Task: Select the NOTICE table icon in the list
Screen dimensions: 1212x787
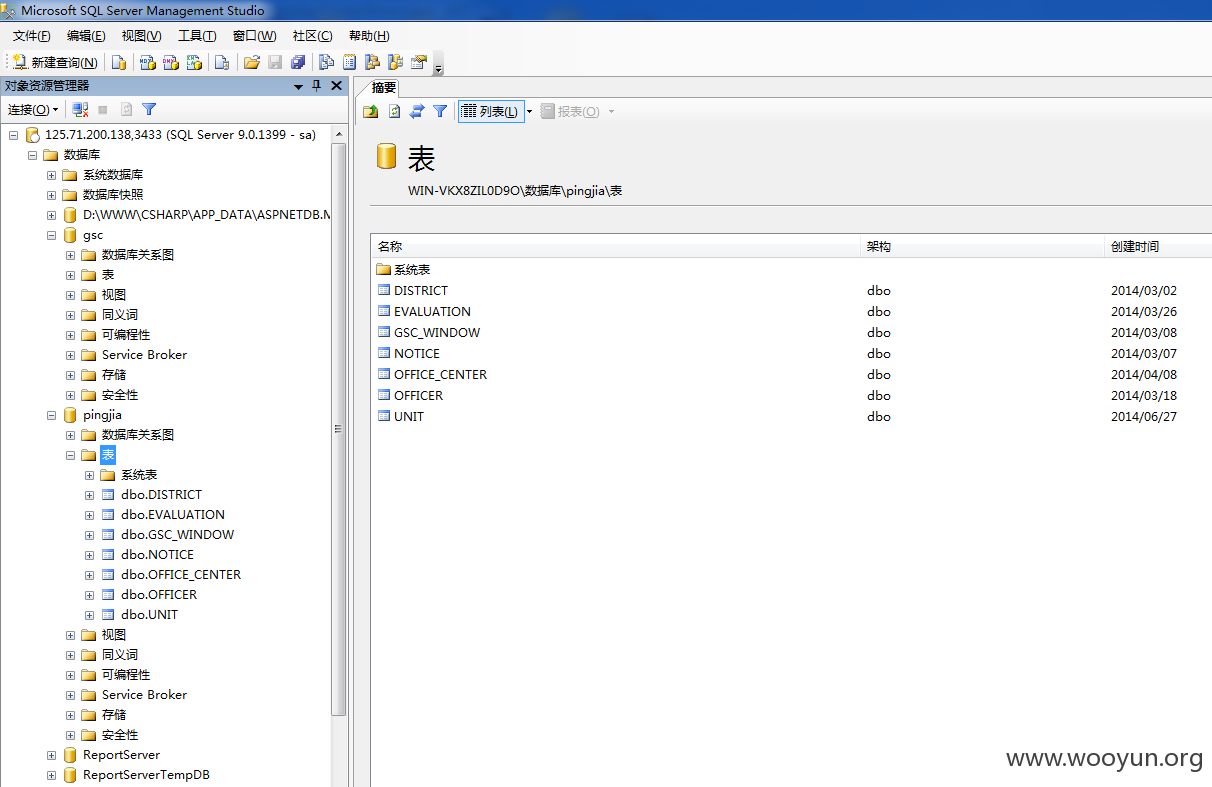Action: tap(384, 353)
